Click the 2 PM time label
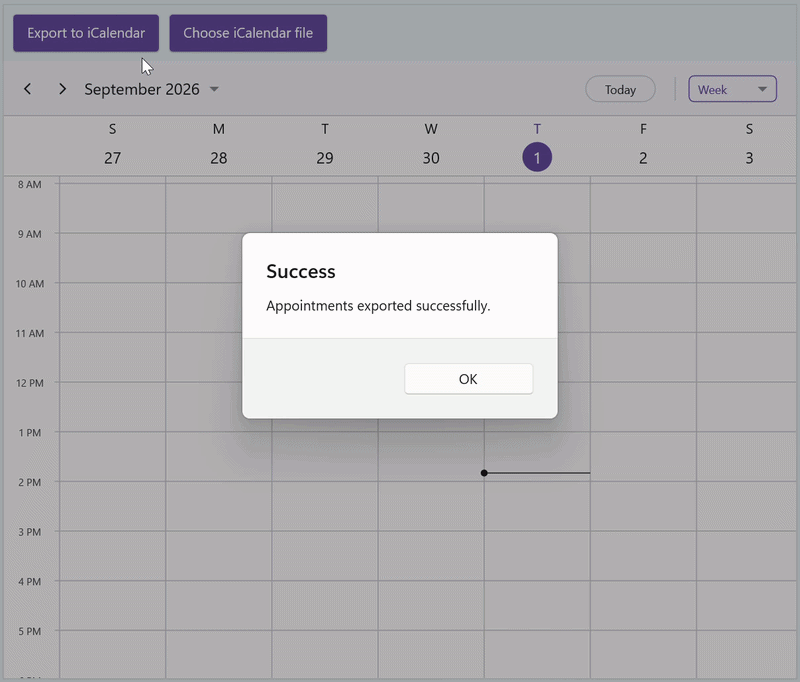 click(30, 482)
